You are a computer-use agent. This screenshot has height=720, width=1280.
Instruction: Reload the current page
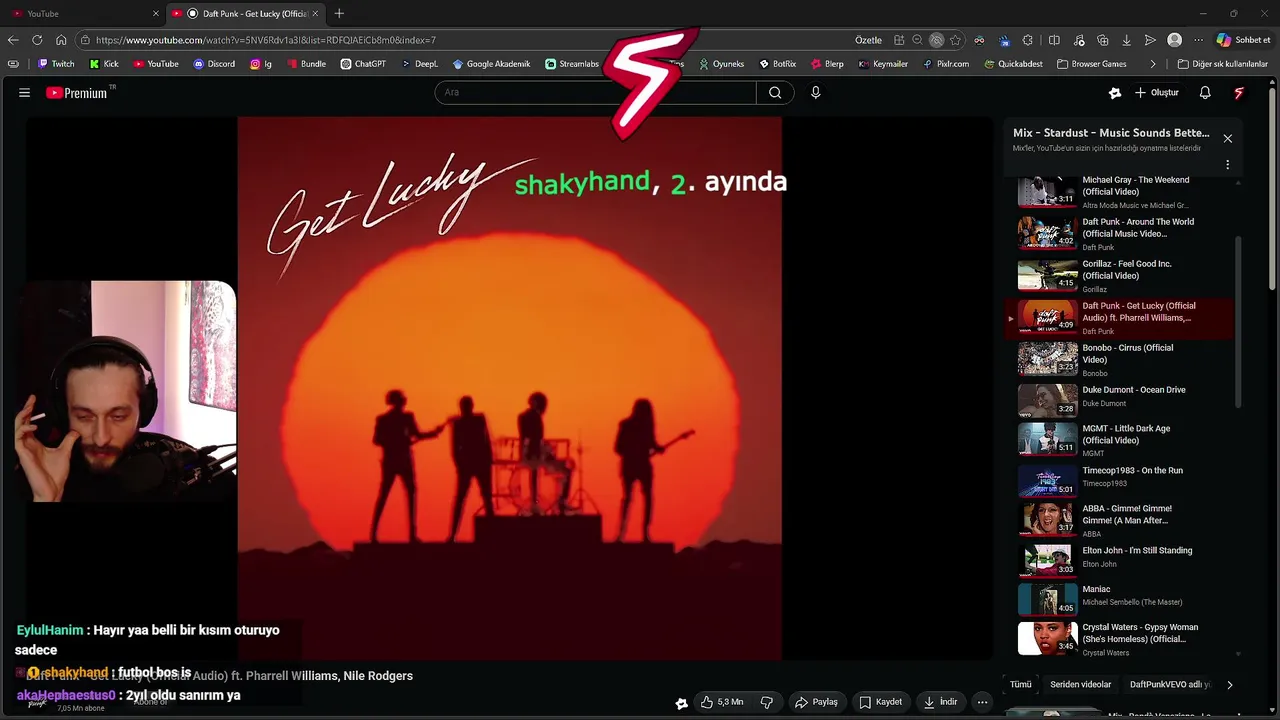(37, 40)
